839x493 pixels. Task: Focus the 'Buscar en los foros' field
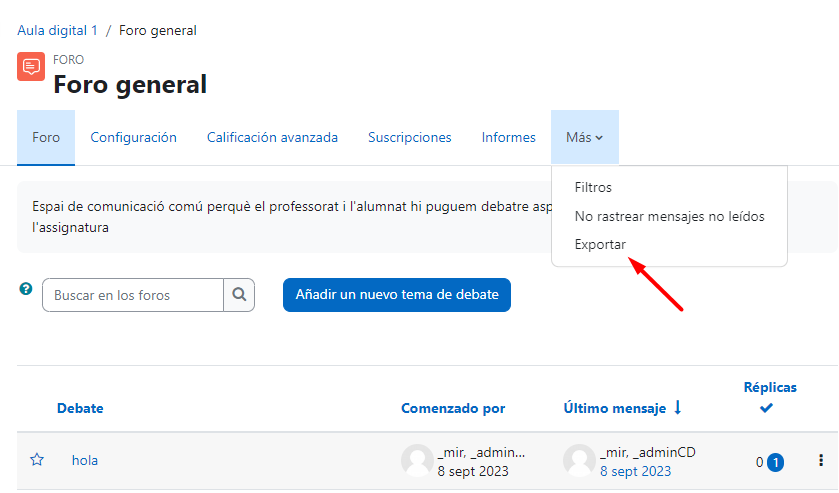point(133,295)
